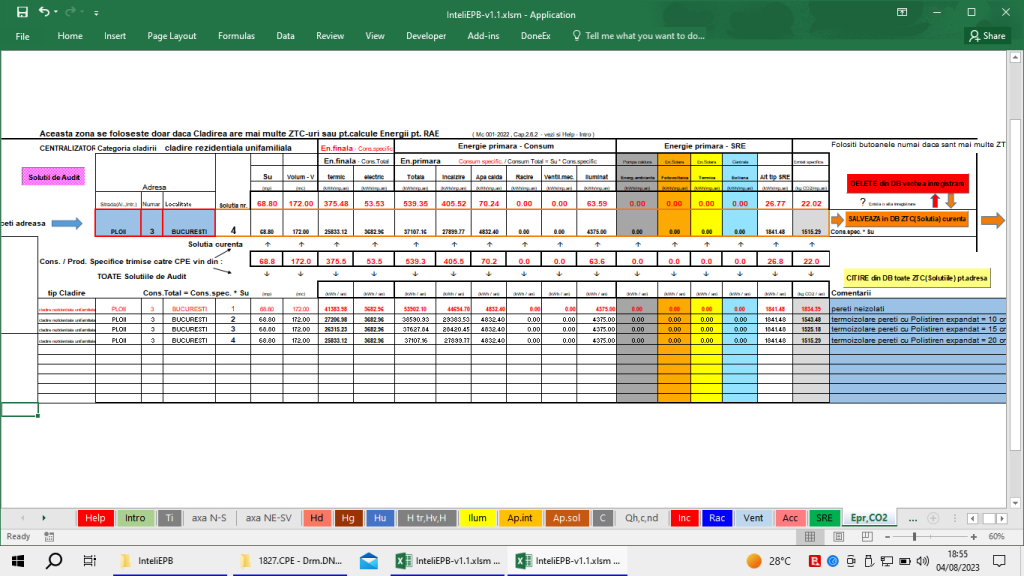The height and width of the screenshot is (576, 1024).
Task: Switch to the Formulas ribbon tab
Action: pyautogui.click(x=236, y=35)
